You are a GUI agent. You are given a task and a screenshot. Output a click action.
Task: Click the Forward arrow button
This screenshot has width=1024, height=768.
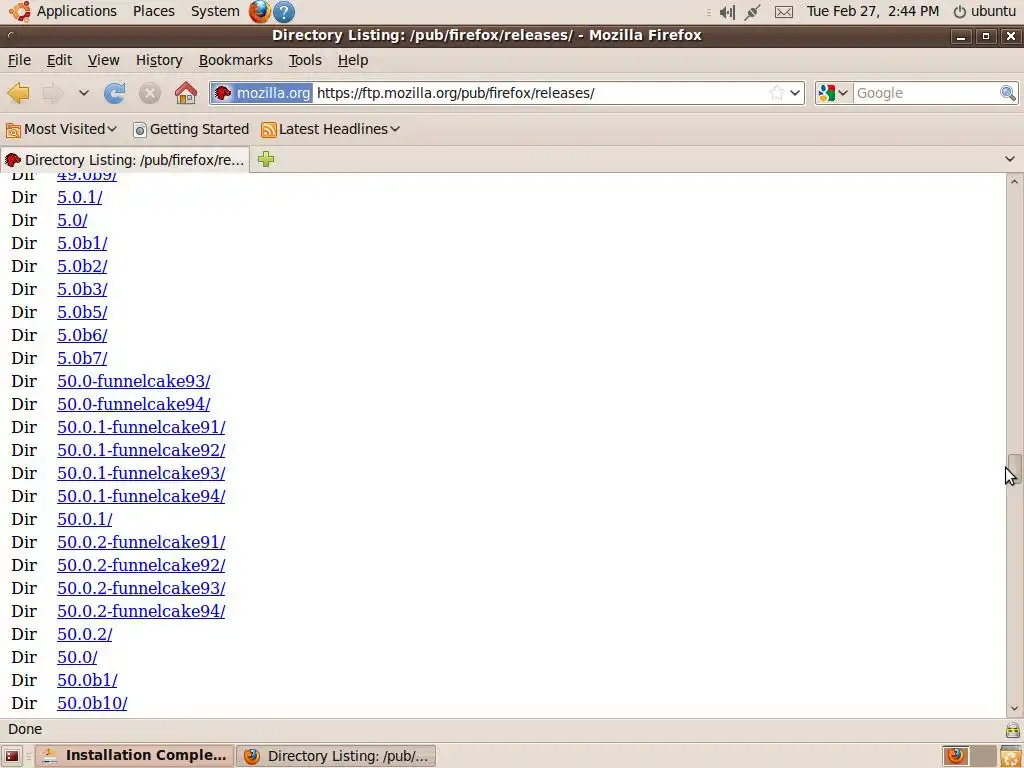click(x=52, y=93)
